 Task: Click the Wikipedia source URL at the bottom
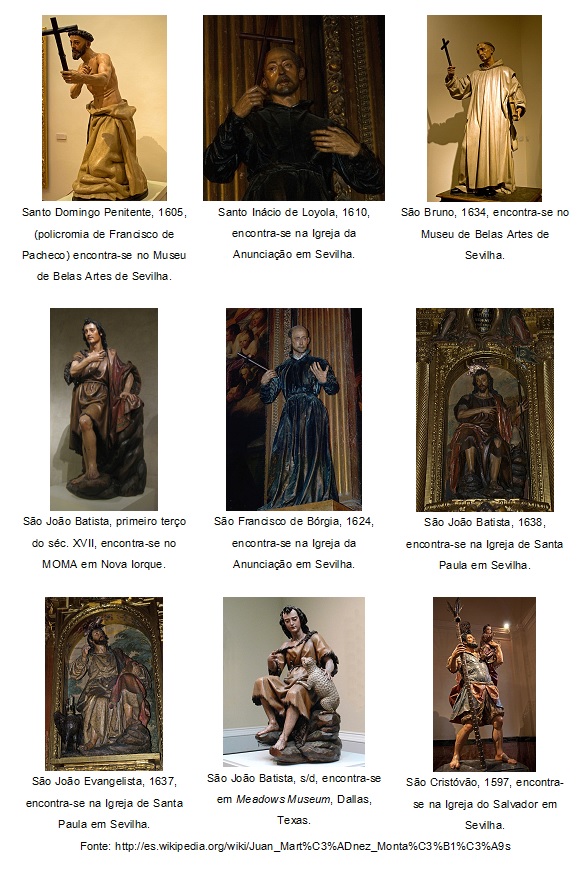(313, 847)
